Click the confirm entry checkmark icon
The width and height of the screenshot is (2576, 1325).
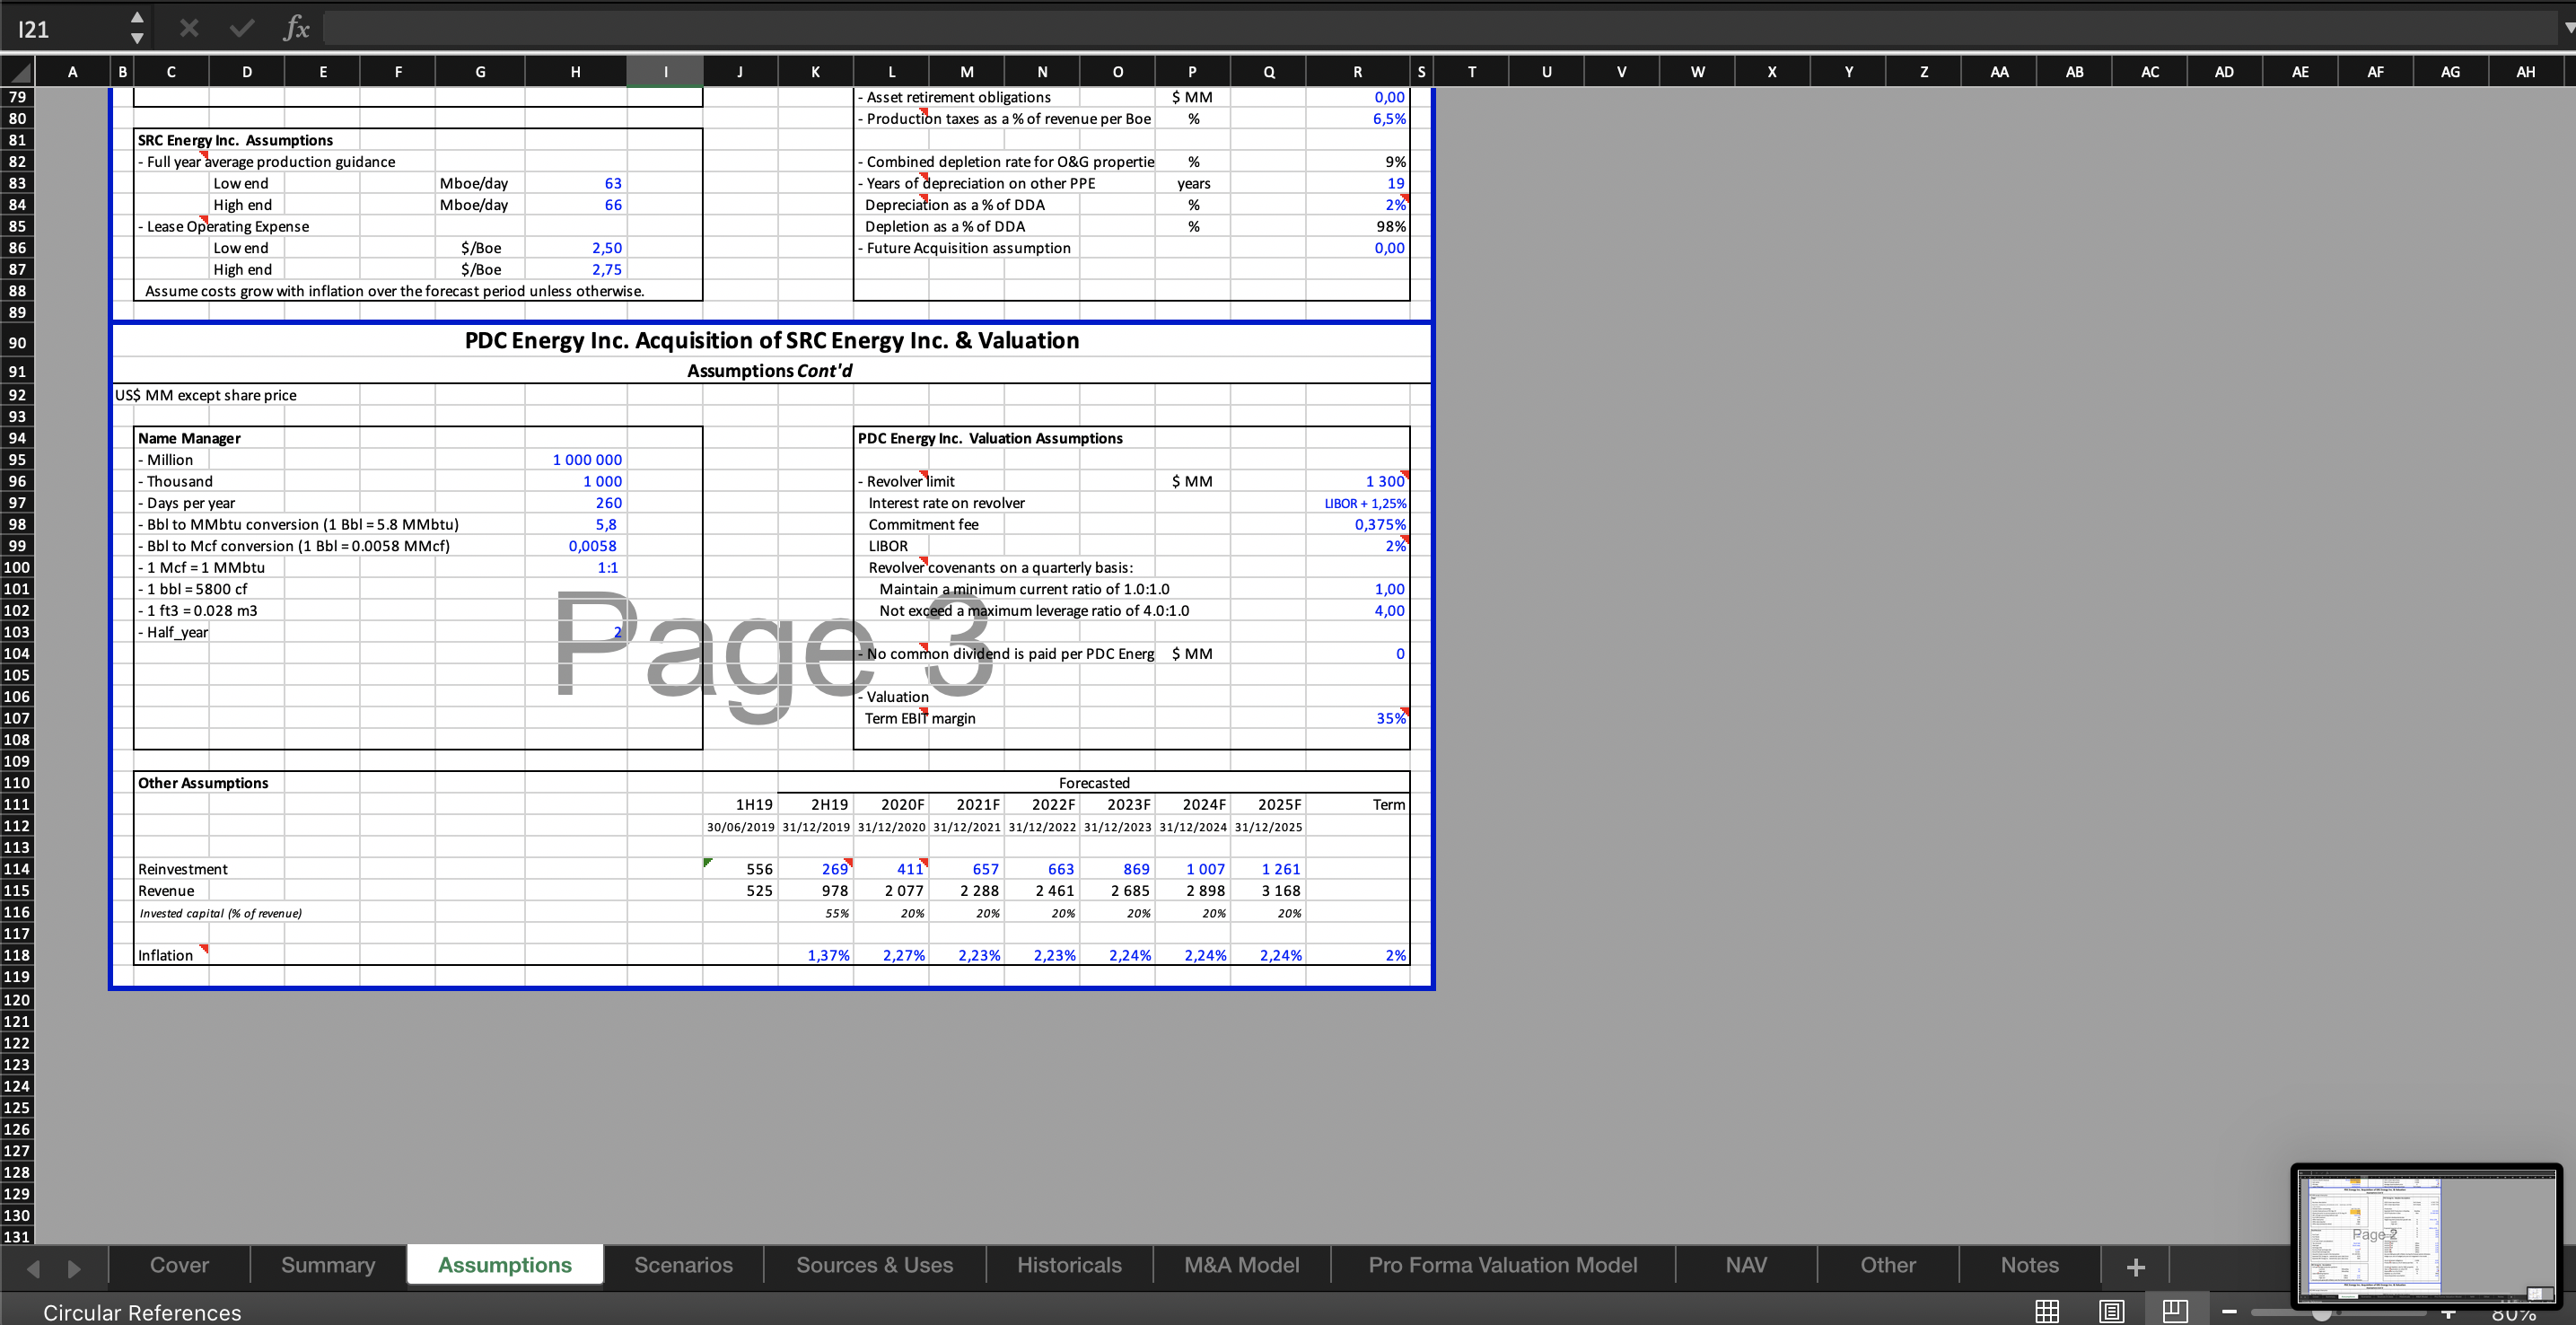tap(241, 29)
